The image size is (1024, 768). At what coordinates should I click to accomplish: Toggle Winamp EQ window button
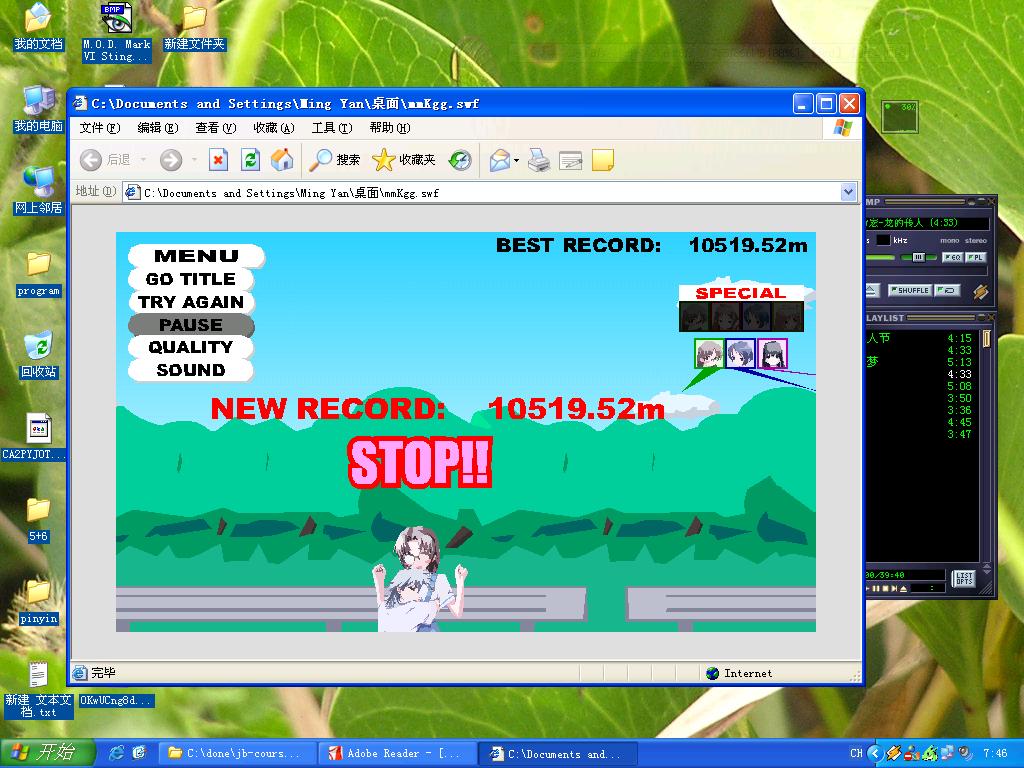point(952,257)
